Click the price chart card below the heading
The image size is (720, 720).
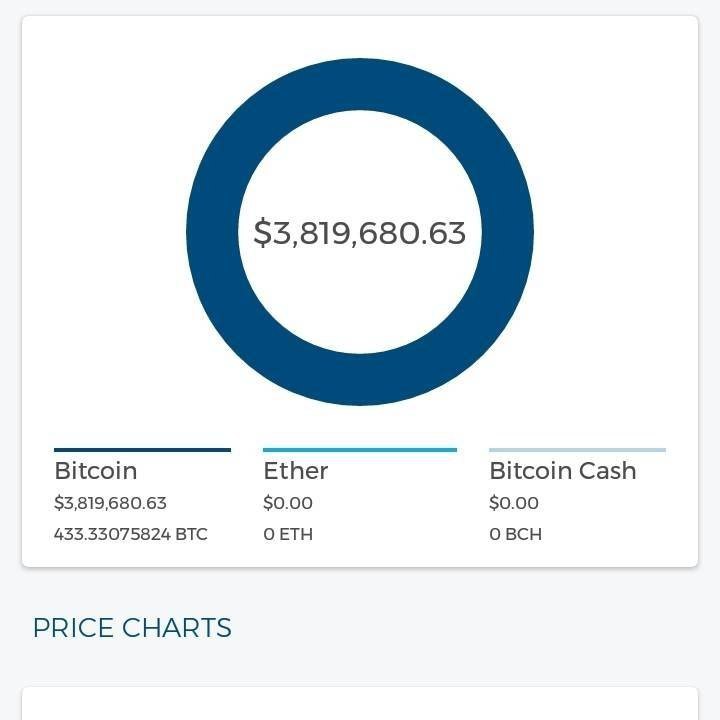click(360, 703)
